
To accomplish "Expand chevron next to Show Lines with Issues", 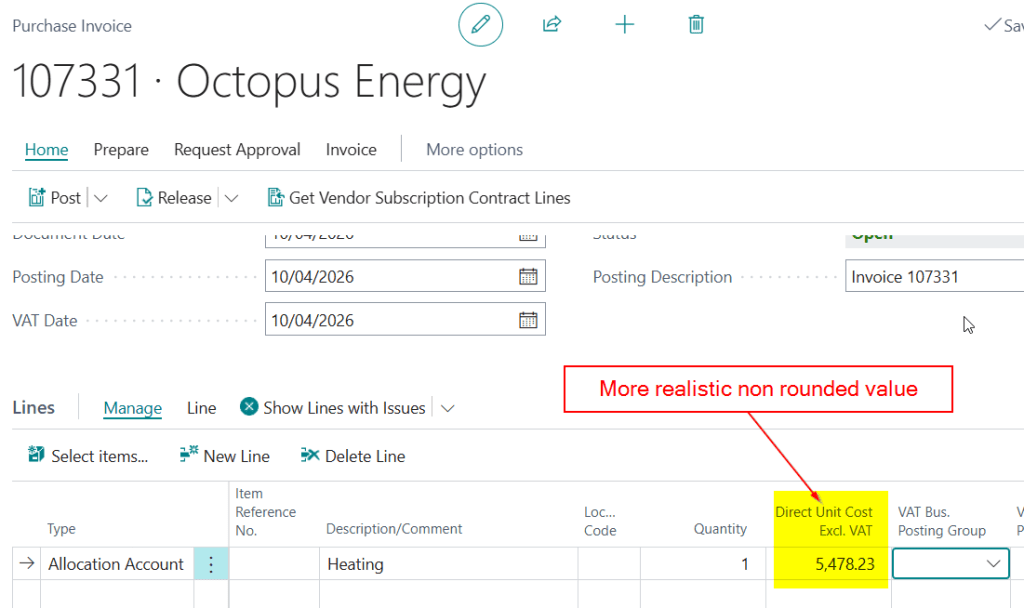I will pos(448,408).
